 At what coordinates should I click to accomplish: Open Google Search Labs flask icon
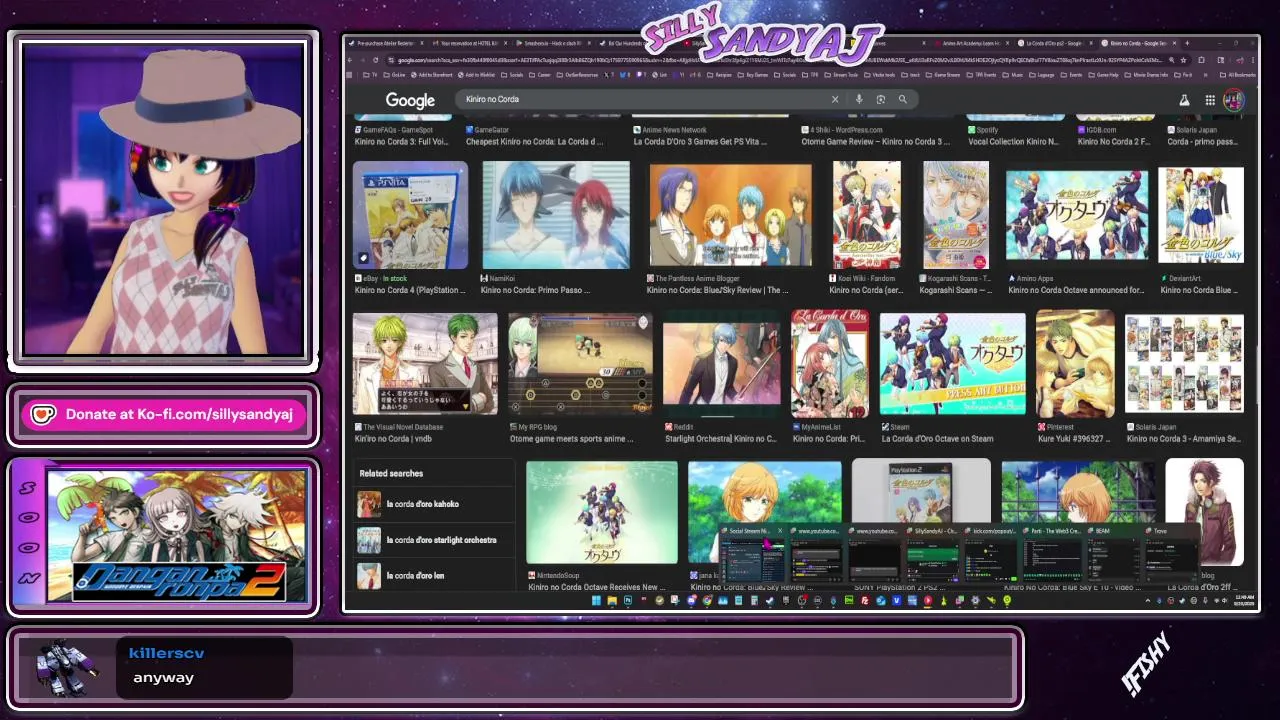[x=1184, y=100]
